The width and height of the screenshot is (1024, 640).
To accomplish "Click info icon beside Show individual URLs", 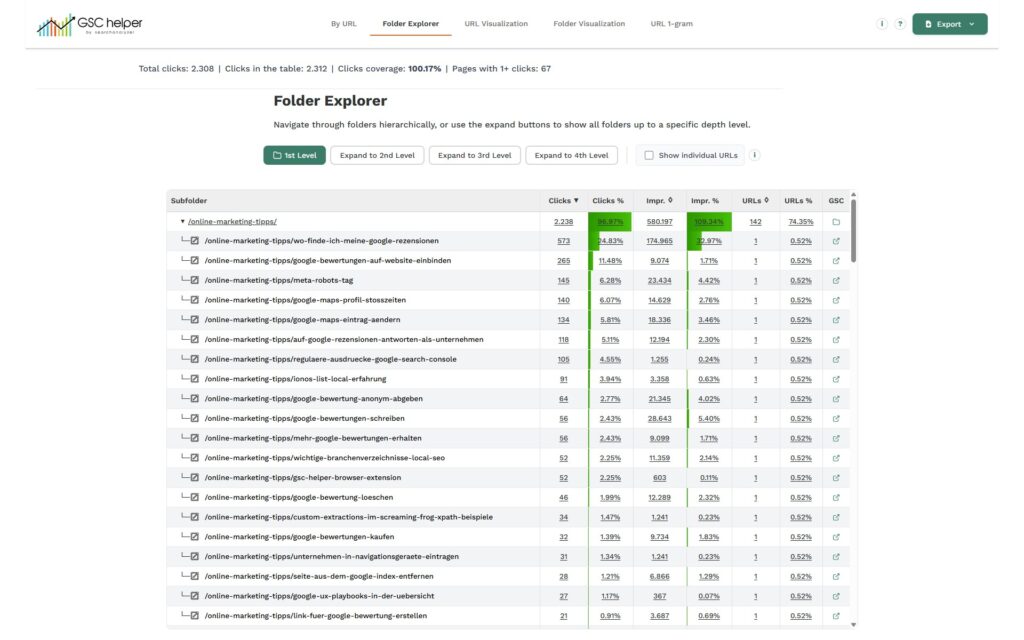I will [755, 155].
